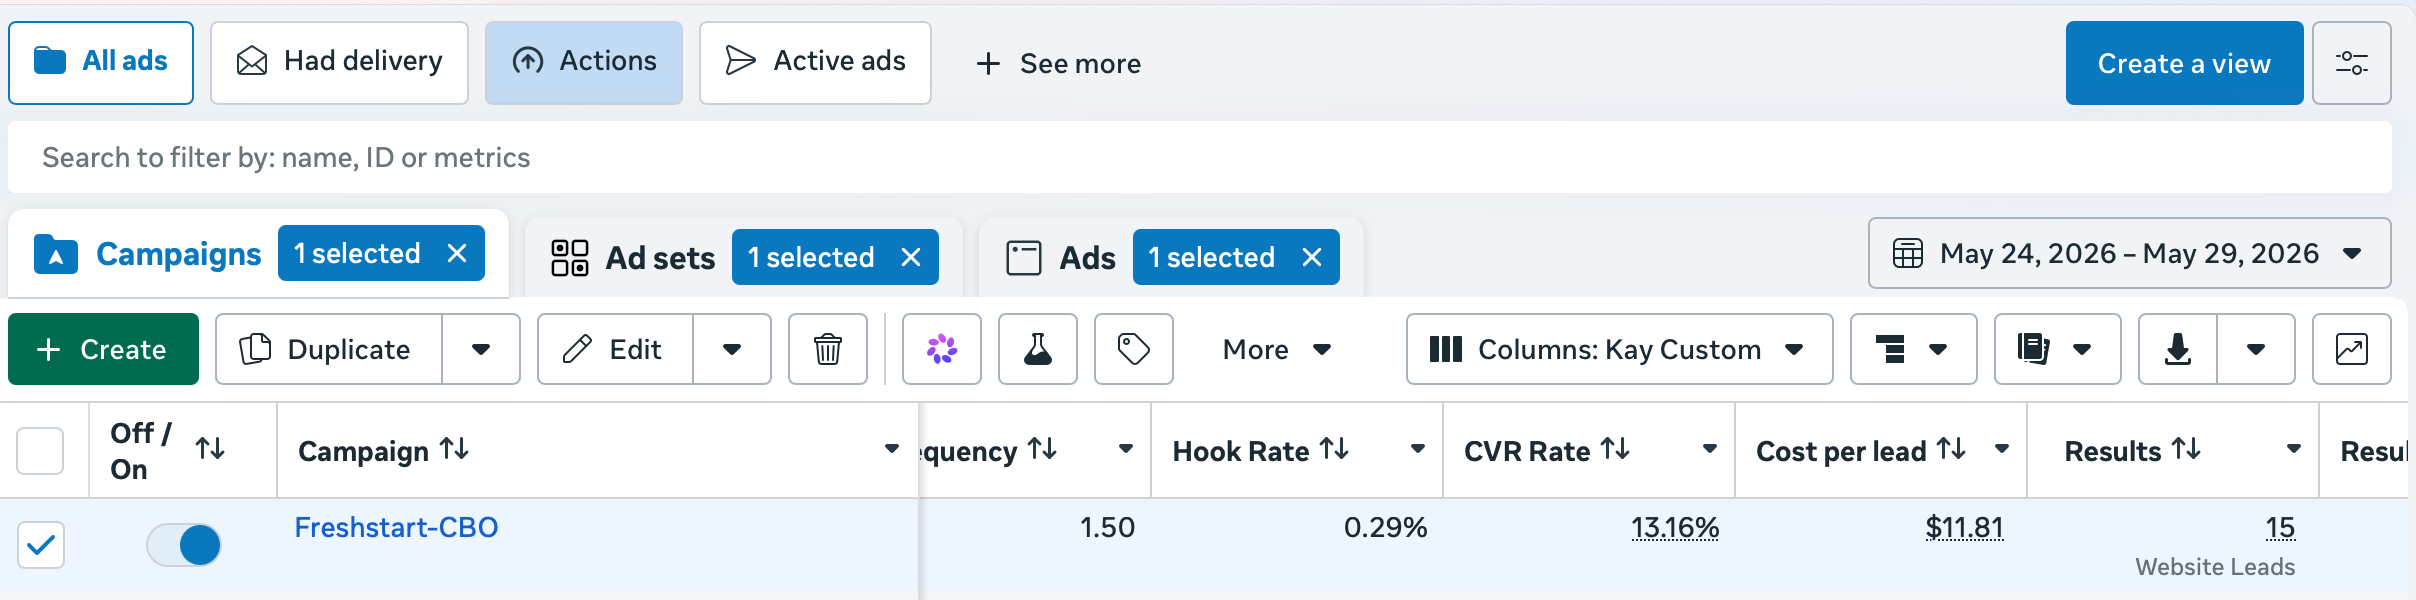
Task: Click the trash delete icon
Action: [x=827, y=349]
